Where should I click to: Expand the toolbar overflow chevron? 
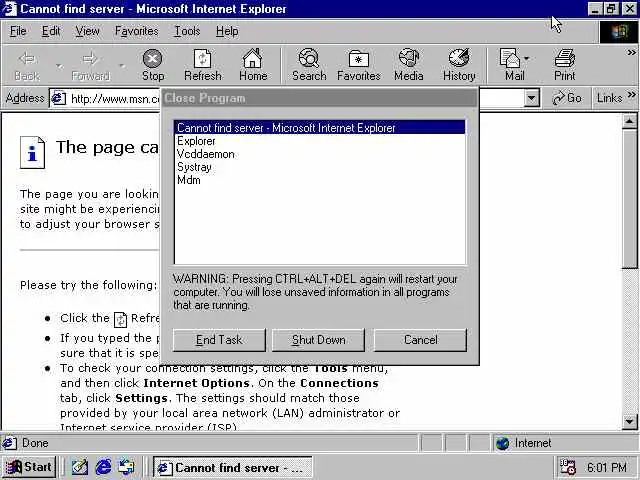(x=631, y=52)
